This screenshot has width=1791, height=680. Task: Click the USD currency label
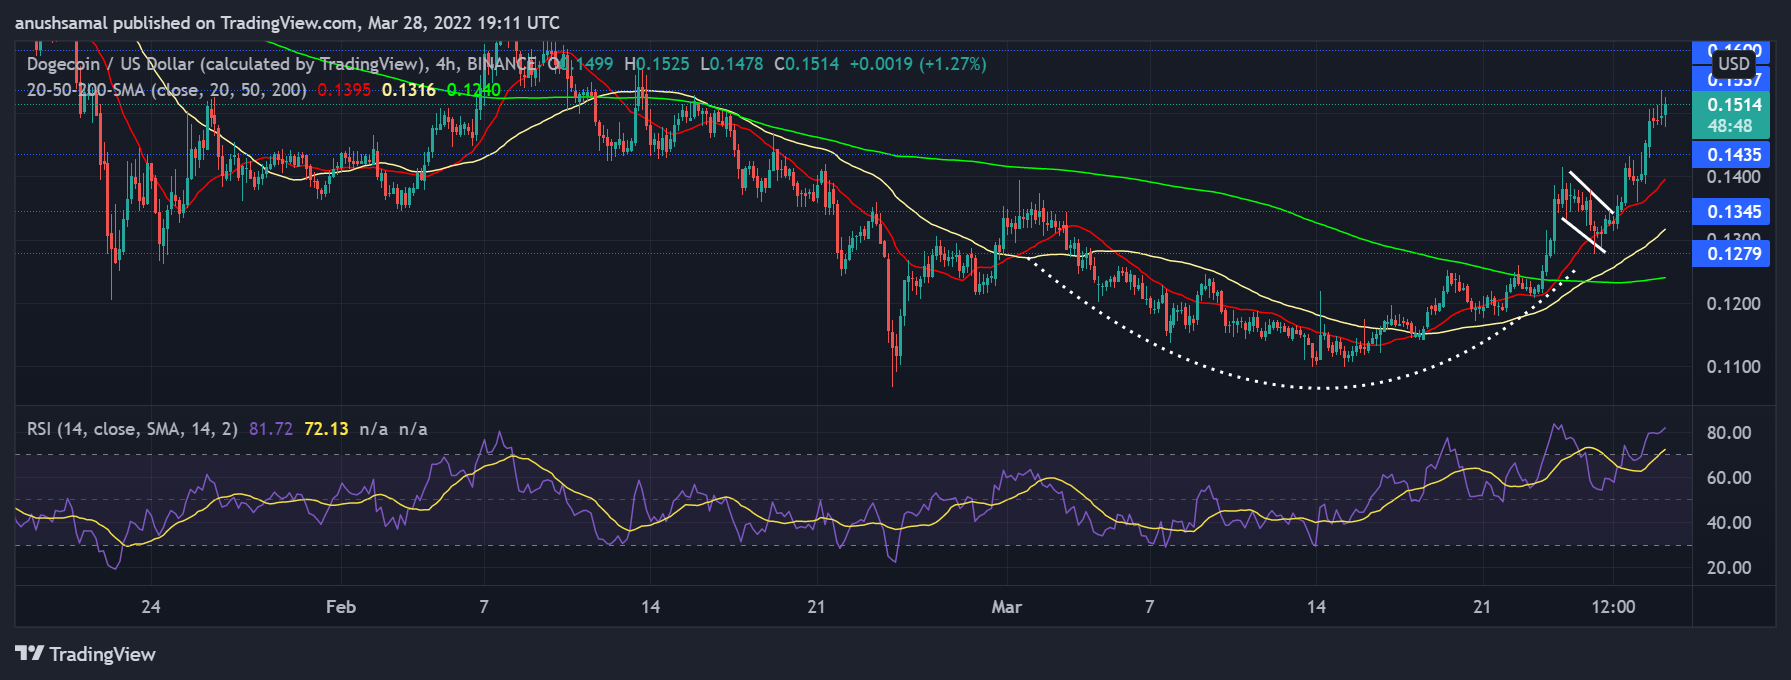pyautogui.click(x=1733, y=64)
